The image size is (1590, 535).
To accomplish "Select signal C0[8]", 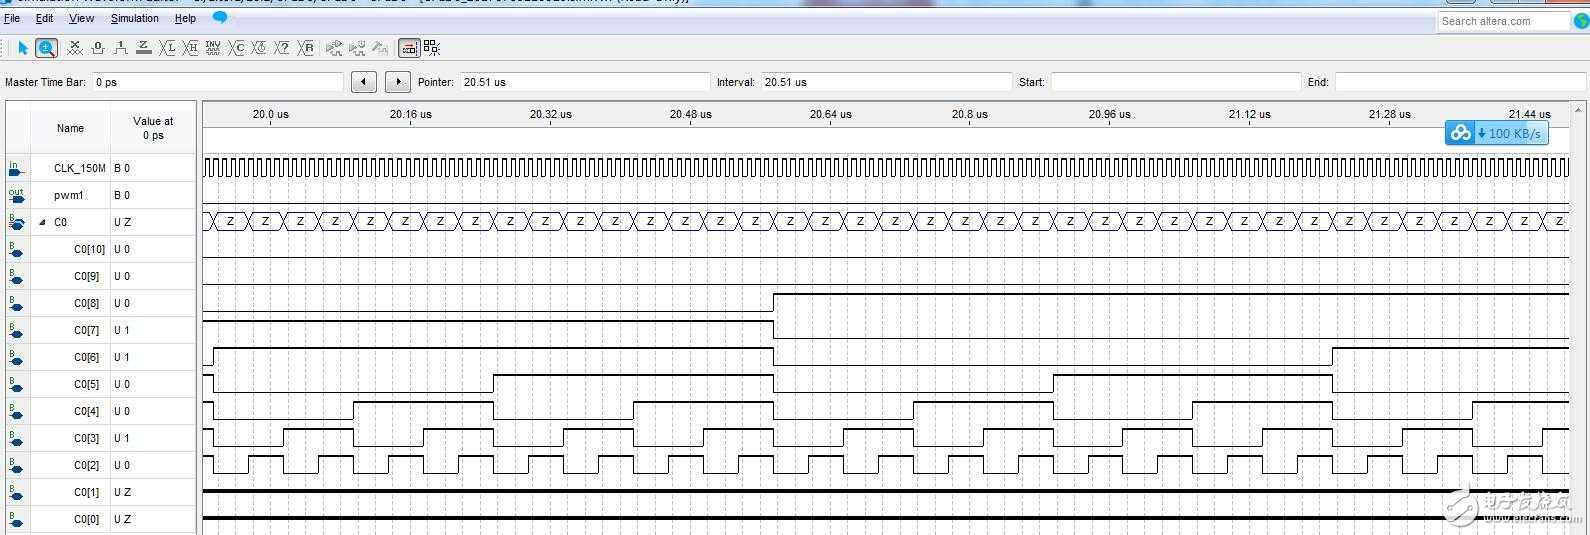I will [87, 303].
